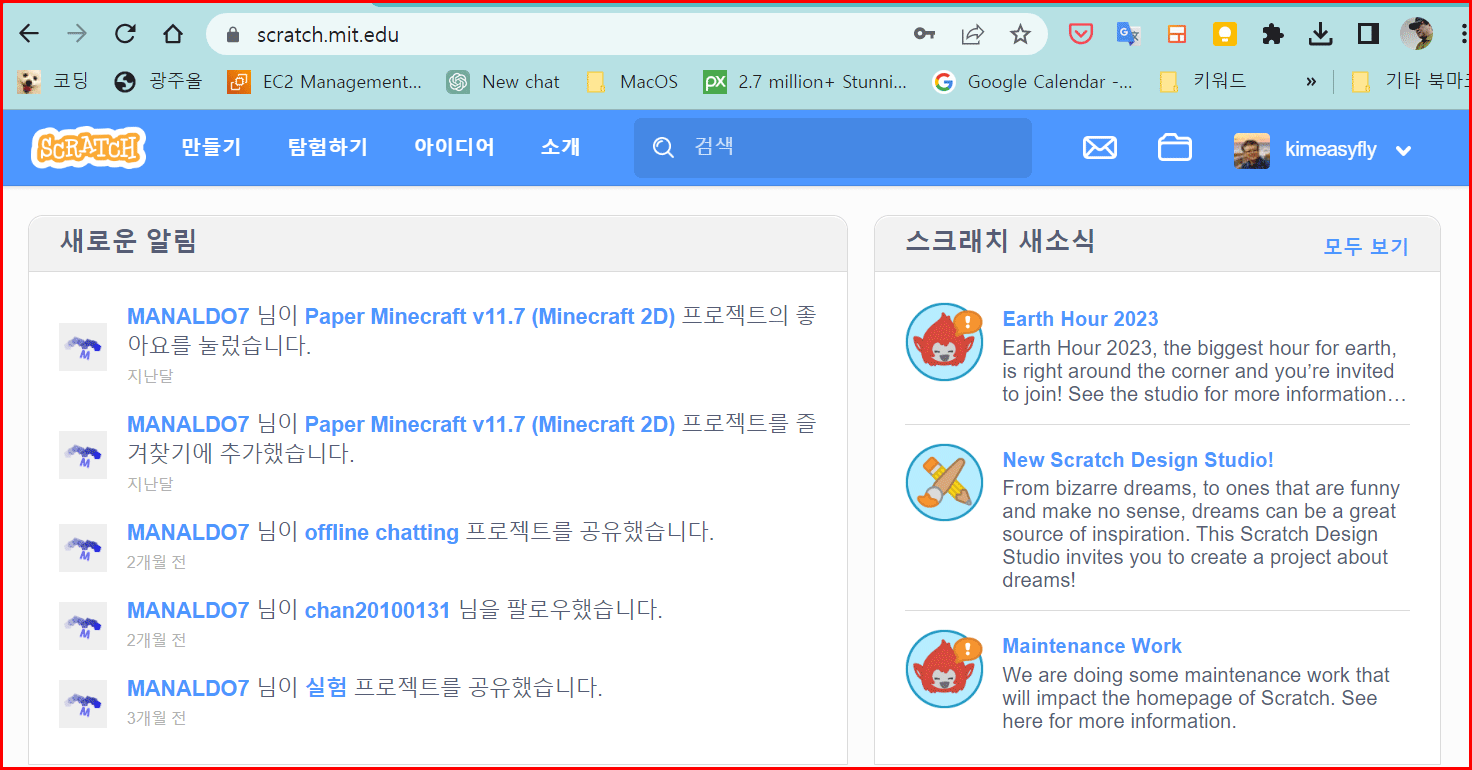
Task: Open MANALDO7 in the 팔로우 notification
Action: [x=188, y=610]
